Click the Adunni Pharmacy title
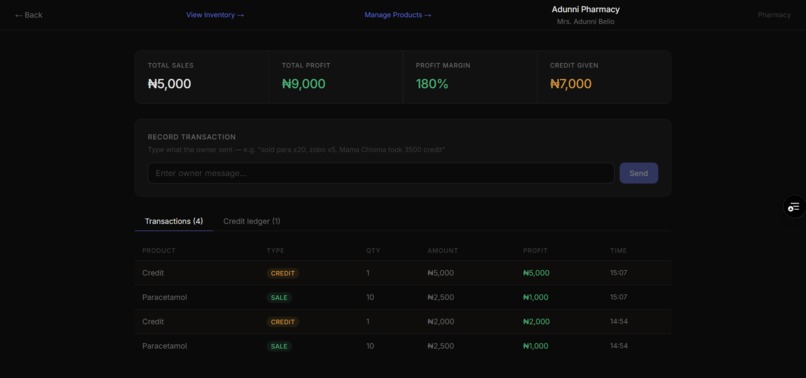806x378 pixels. click(585, 9)
